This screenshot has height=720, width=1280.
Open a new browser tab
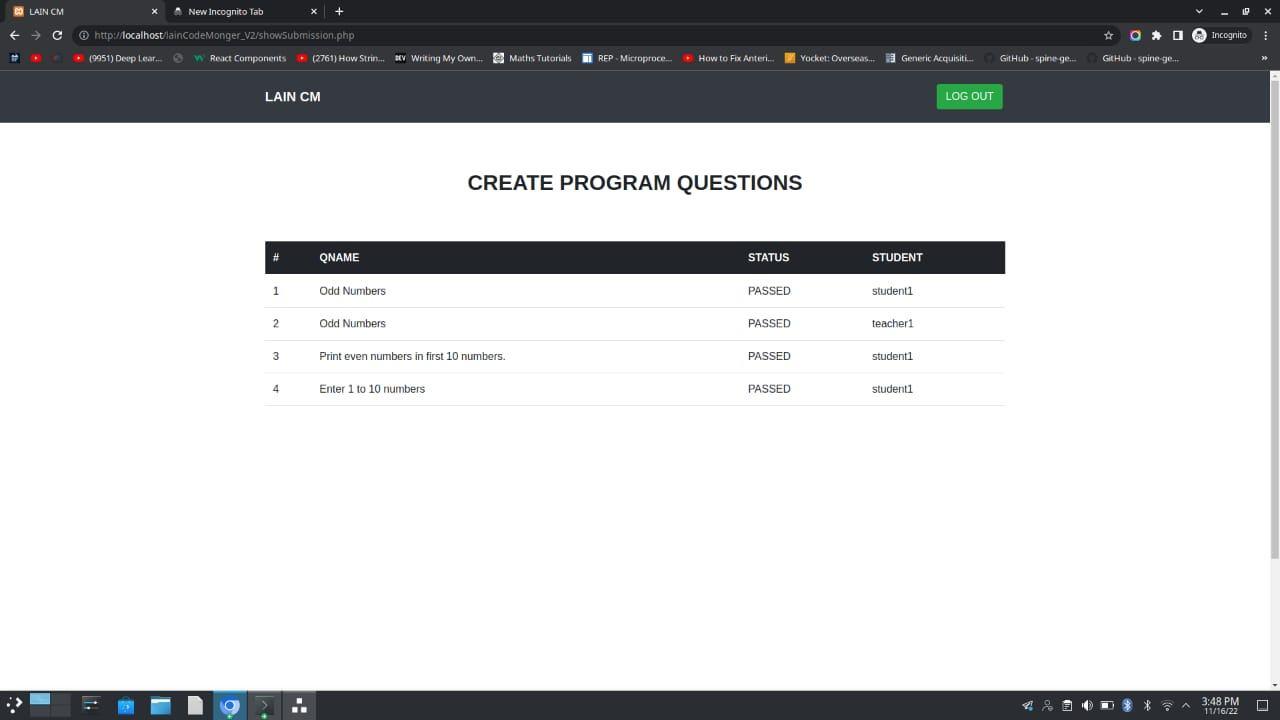pyautogui.click(x=339, y=11)
